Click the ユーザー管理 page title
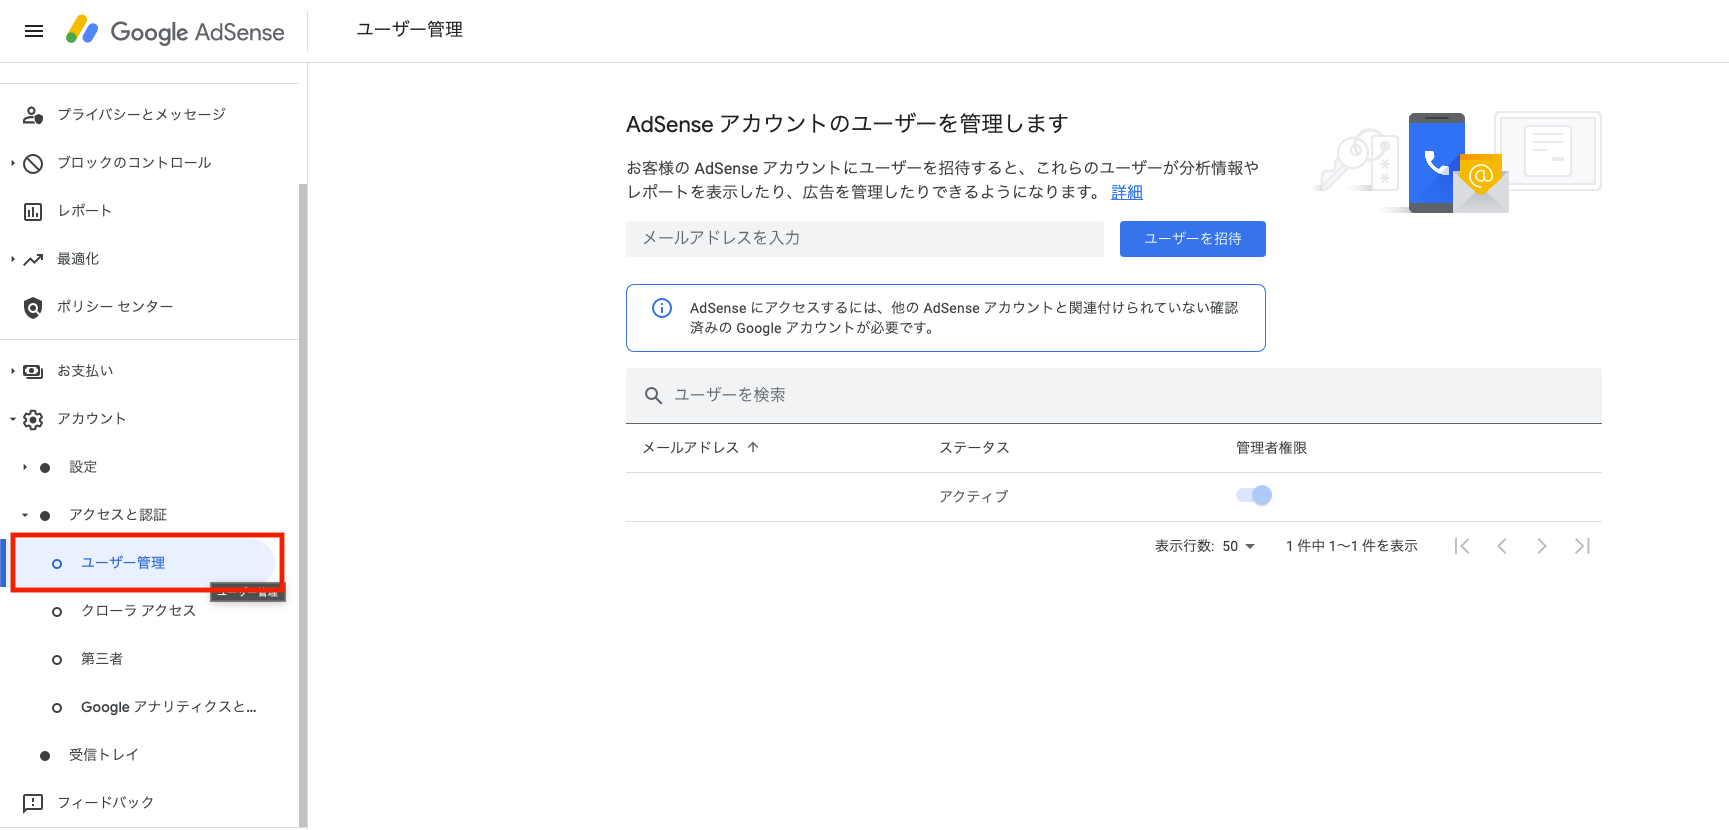This screenshot has height=830, width=1729. click(x=410, y=30)
